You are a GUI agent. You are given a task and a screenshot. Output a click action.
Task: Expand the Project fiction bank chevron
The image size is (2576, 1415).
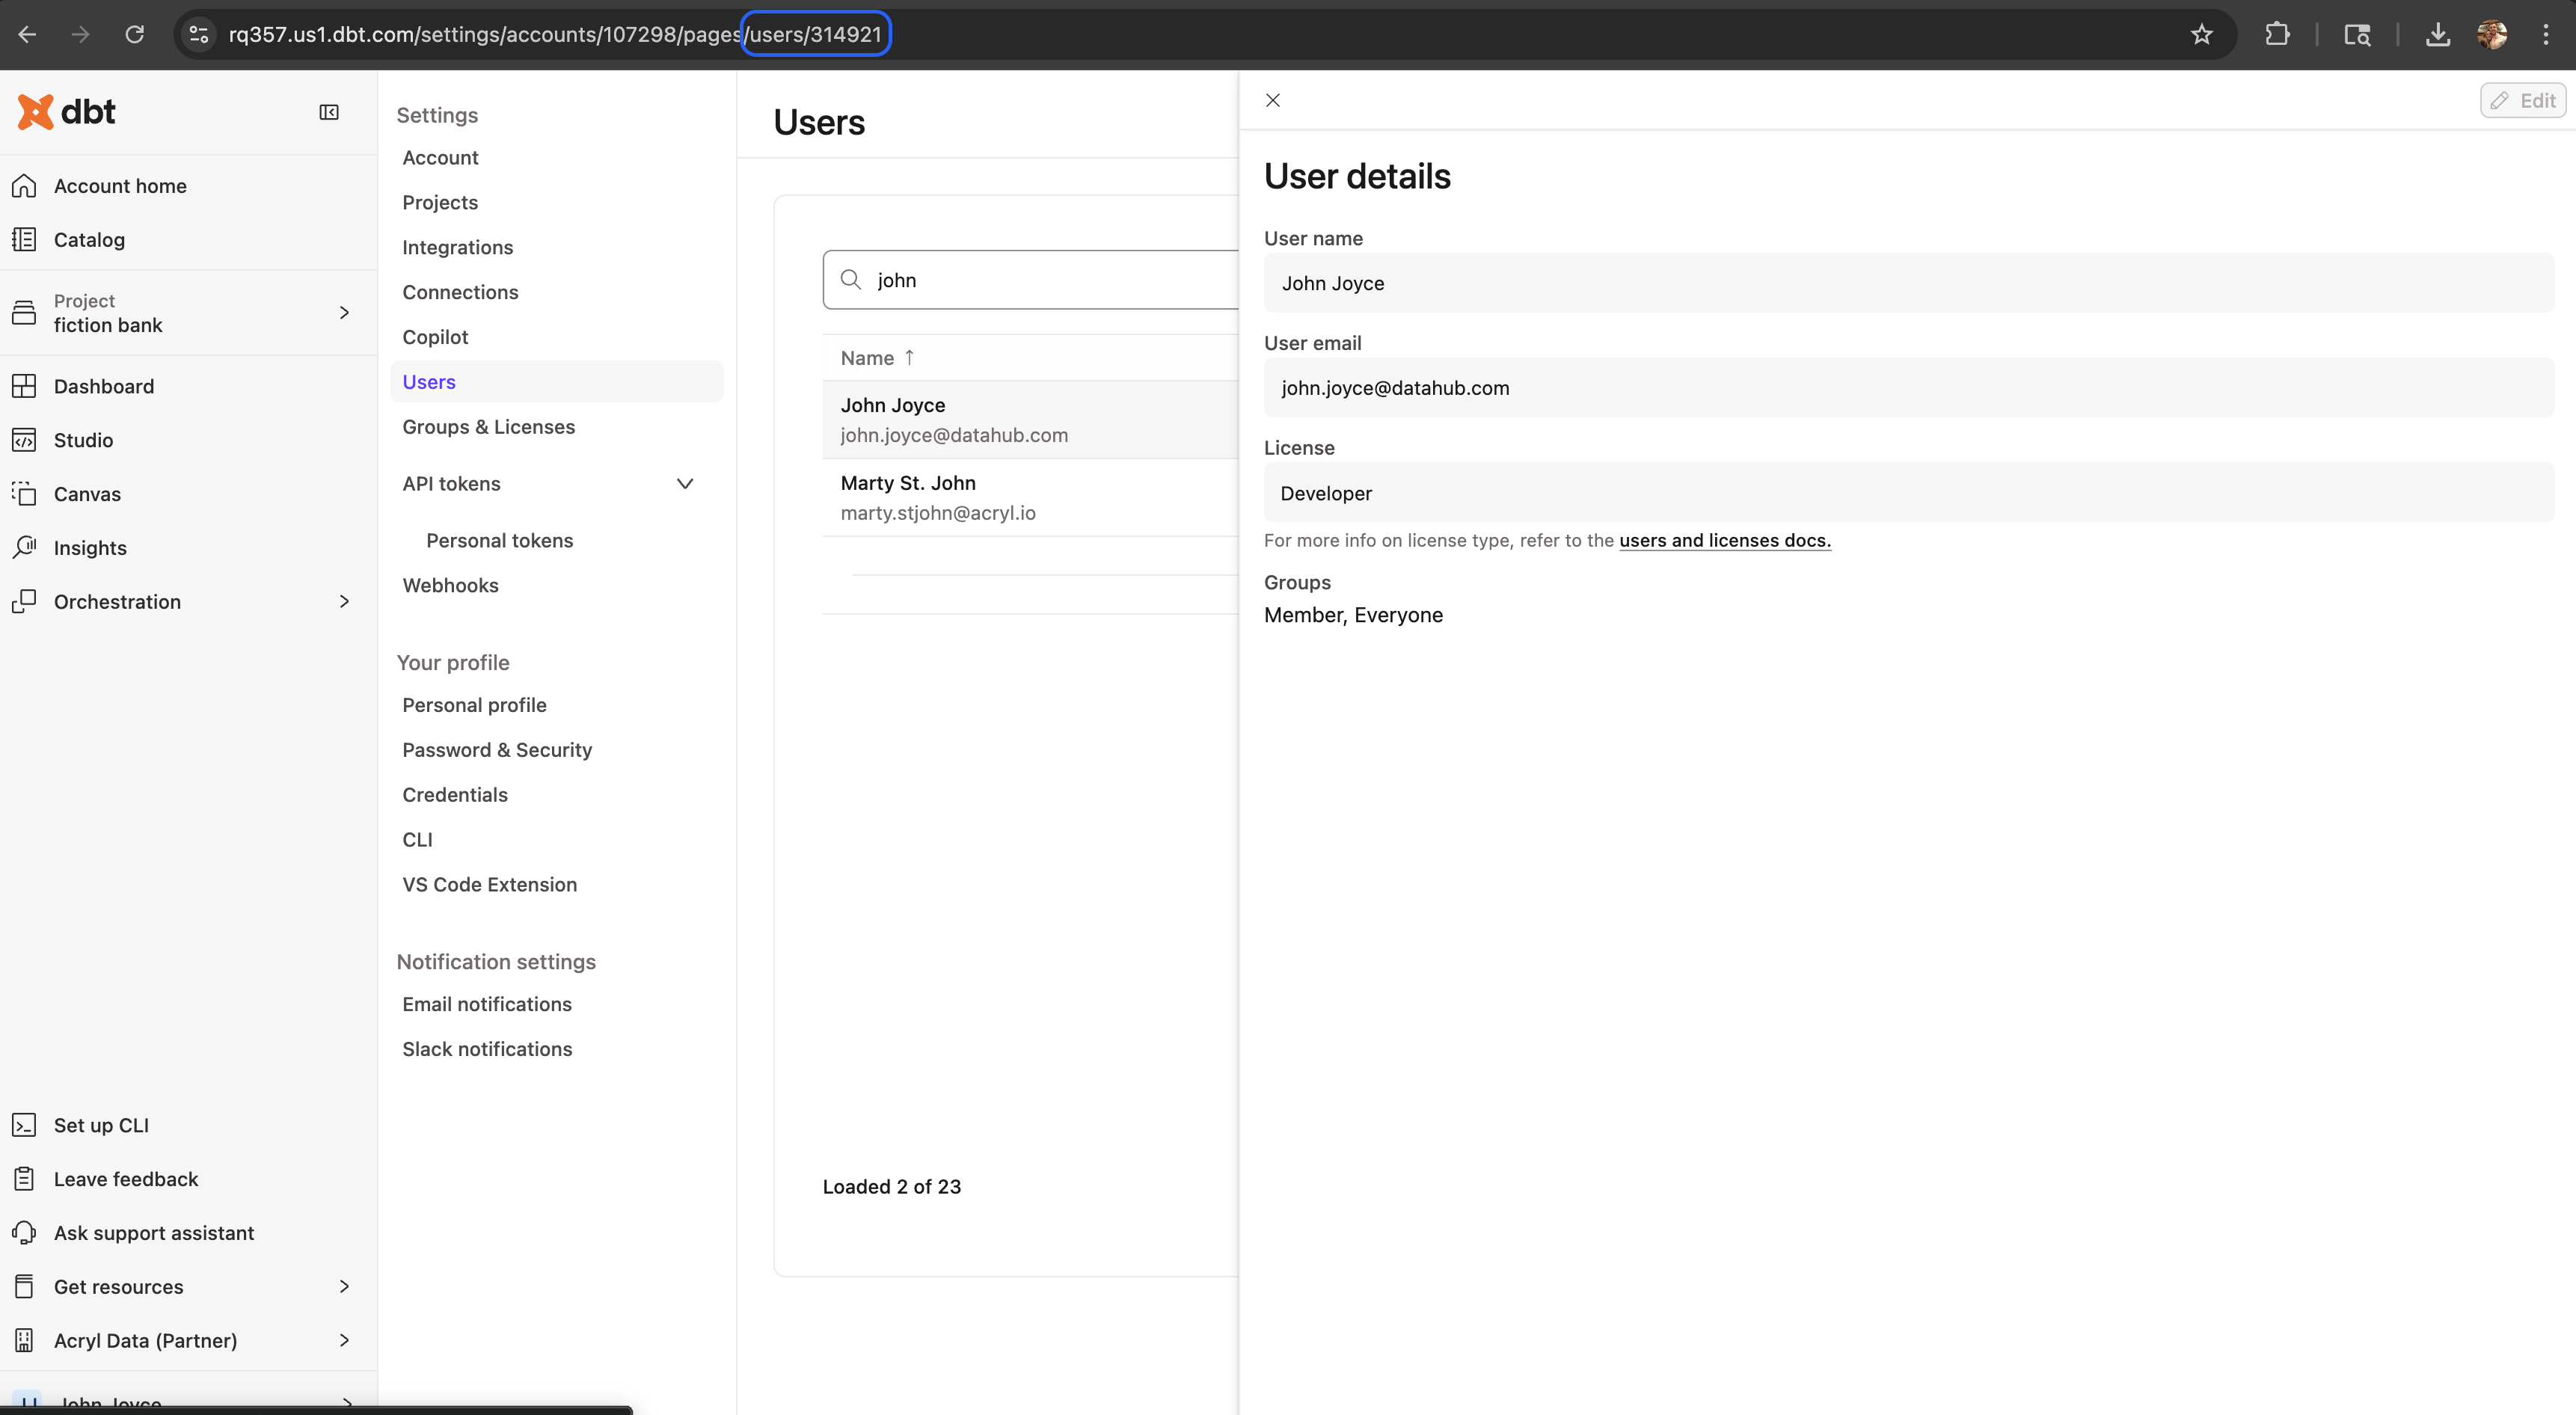(x=344, y=313)
